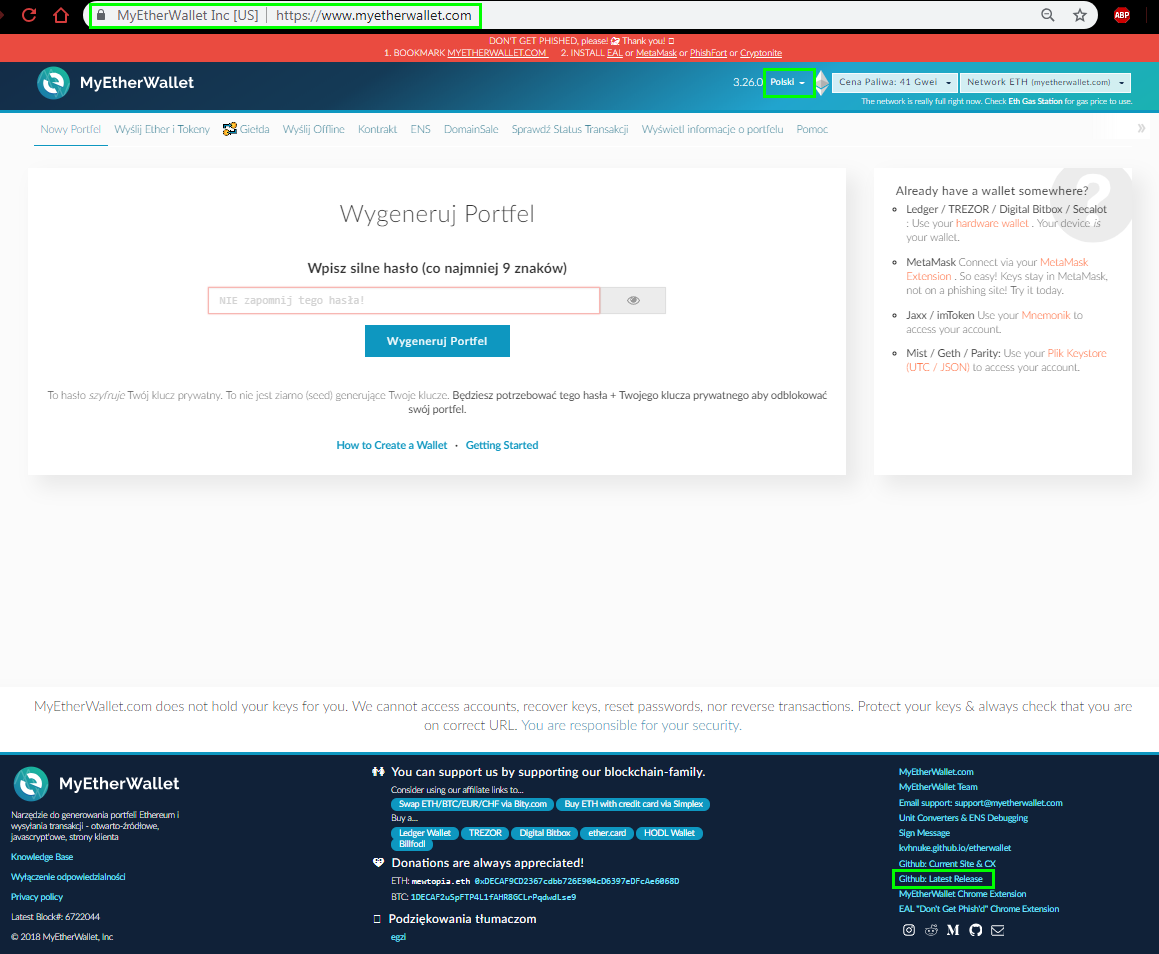Click the MyEtherWallet header logo
This screenshot has width=1159, height=954.
tap(115, 83)
